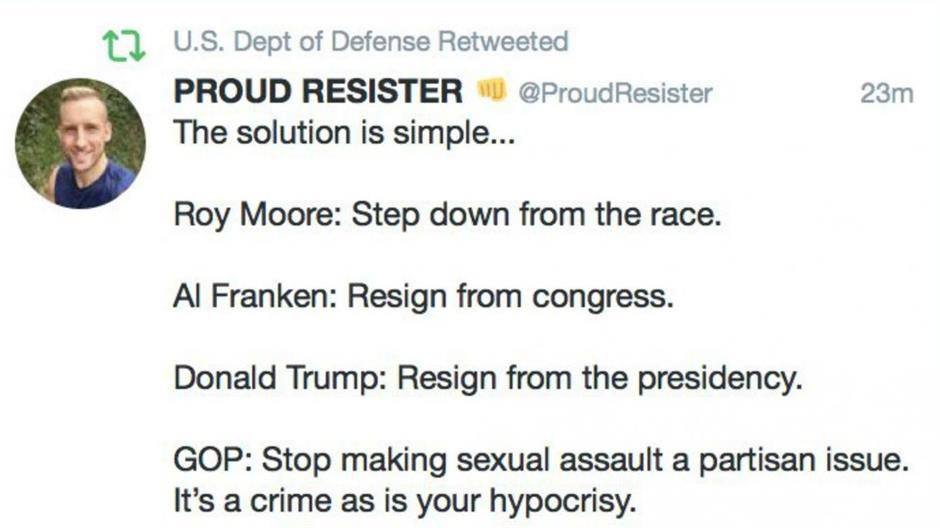Click the 23m tweet timestamp
This screenshot has height=528, width=940.
886,94
